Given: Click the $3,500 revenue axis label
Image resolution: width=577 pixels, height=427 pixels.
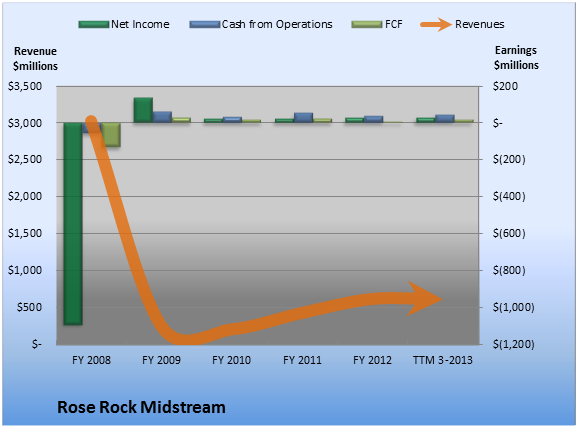Looking at the screenshot, I should [x=25, y=86].
